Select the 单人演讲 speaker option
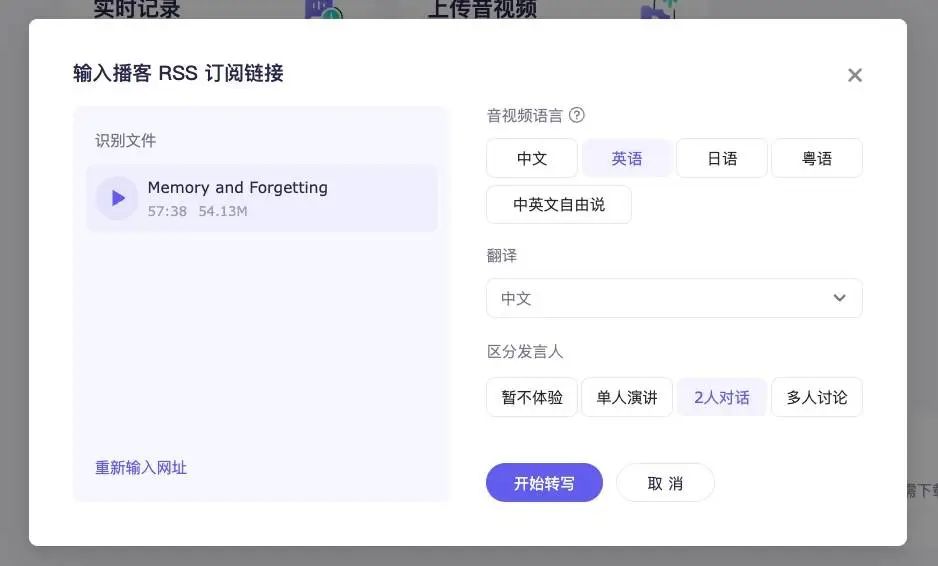 coord(627,397)
